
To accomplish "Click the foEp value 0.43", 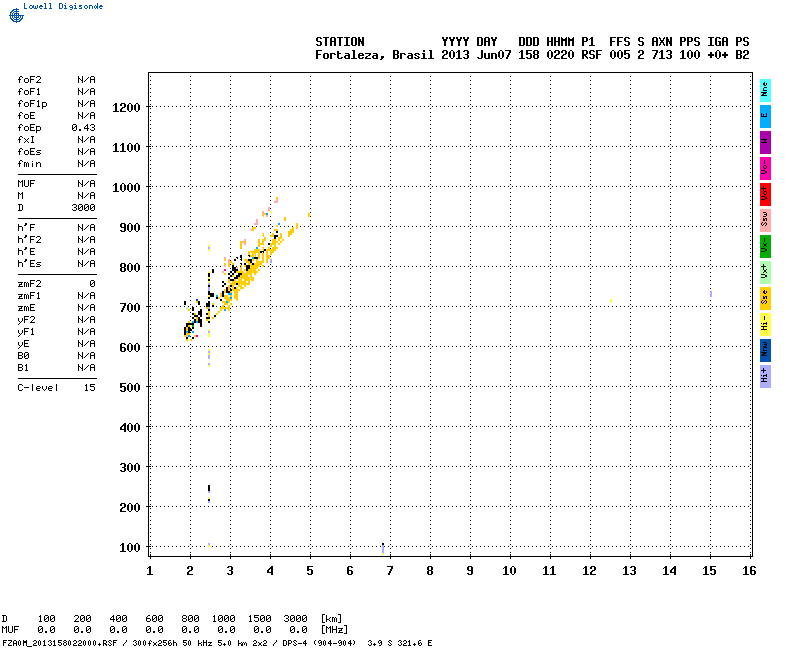I will [84, 128].
